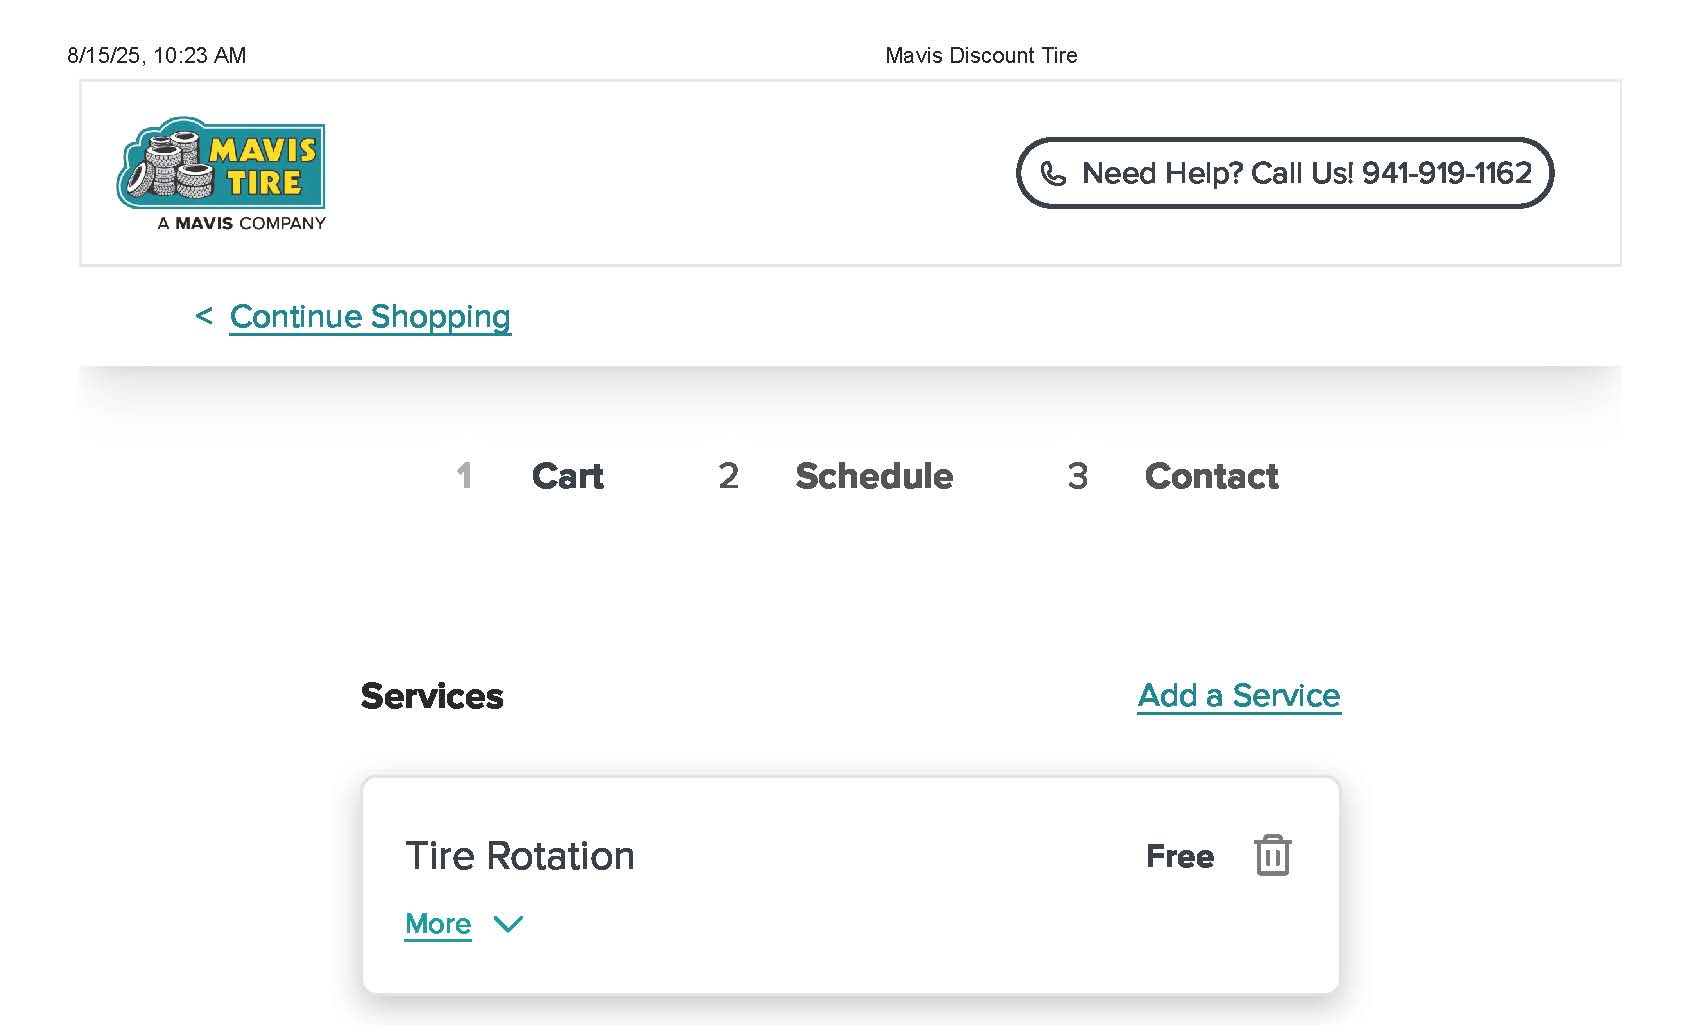Call us at 941-919-1162 button
The height and width of the screenshot is (1025, 1700).
tap(1285, 173)
